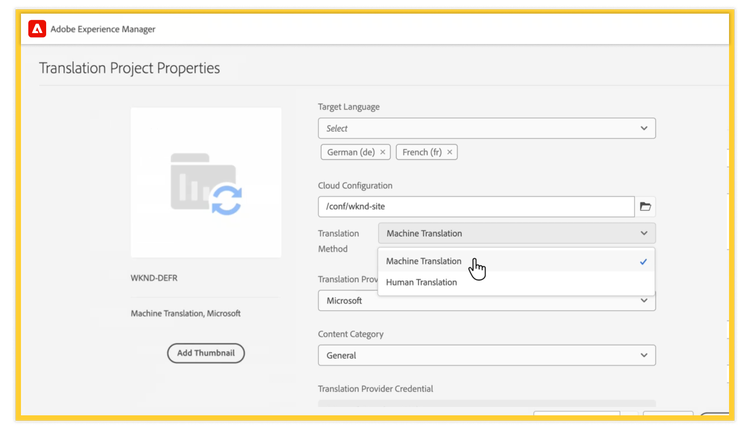The width and height of the screenshot is (750, 430).
Task: Choose Machine Translation from the list
Action: [424, 261]
